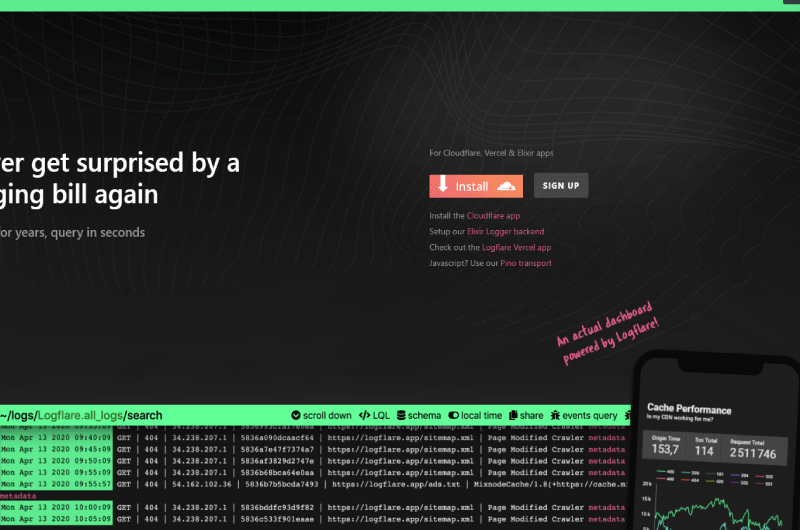Screen dimensions: 800x530
Task: Open metadata for the 09:45:09 log row
Action: coord(606,449)
